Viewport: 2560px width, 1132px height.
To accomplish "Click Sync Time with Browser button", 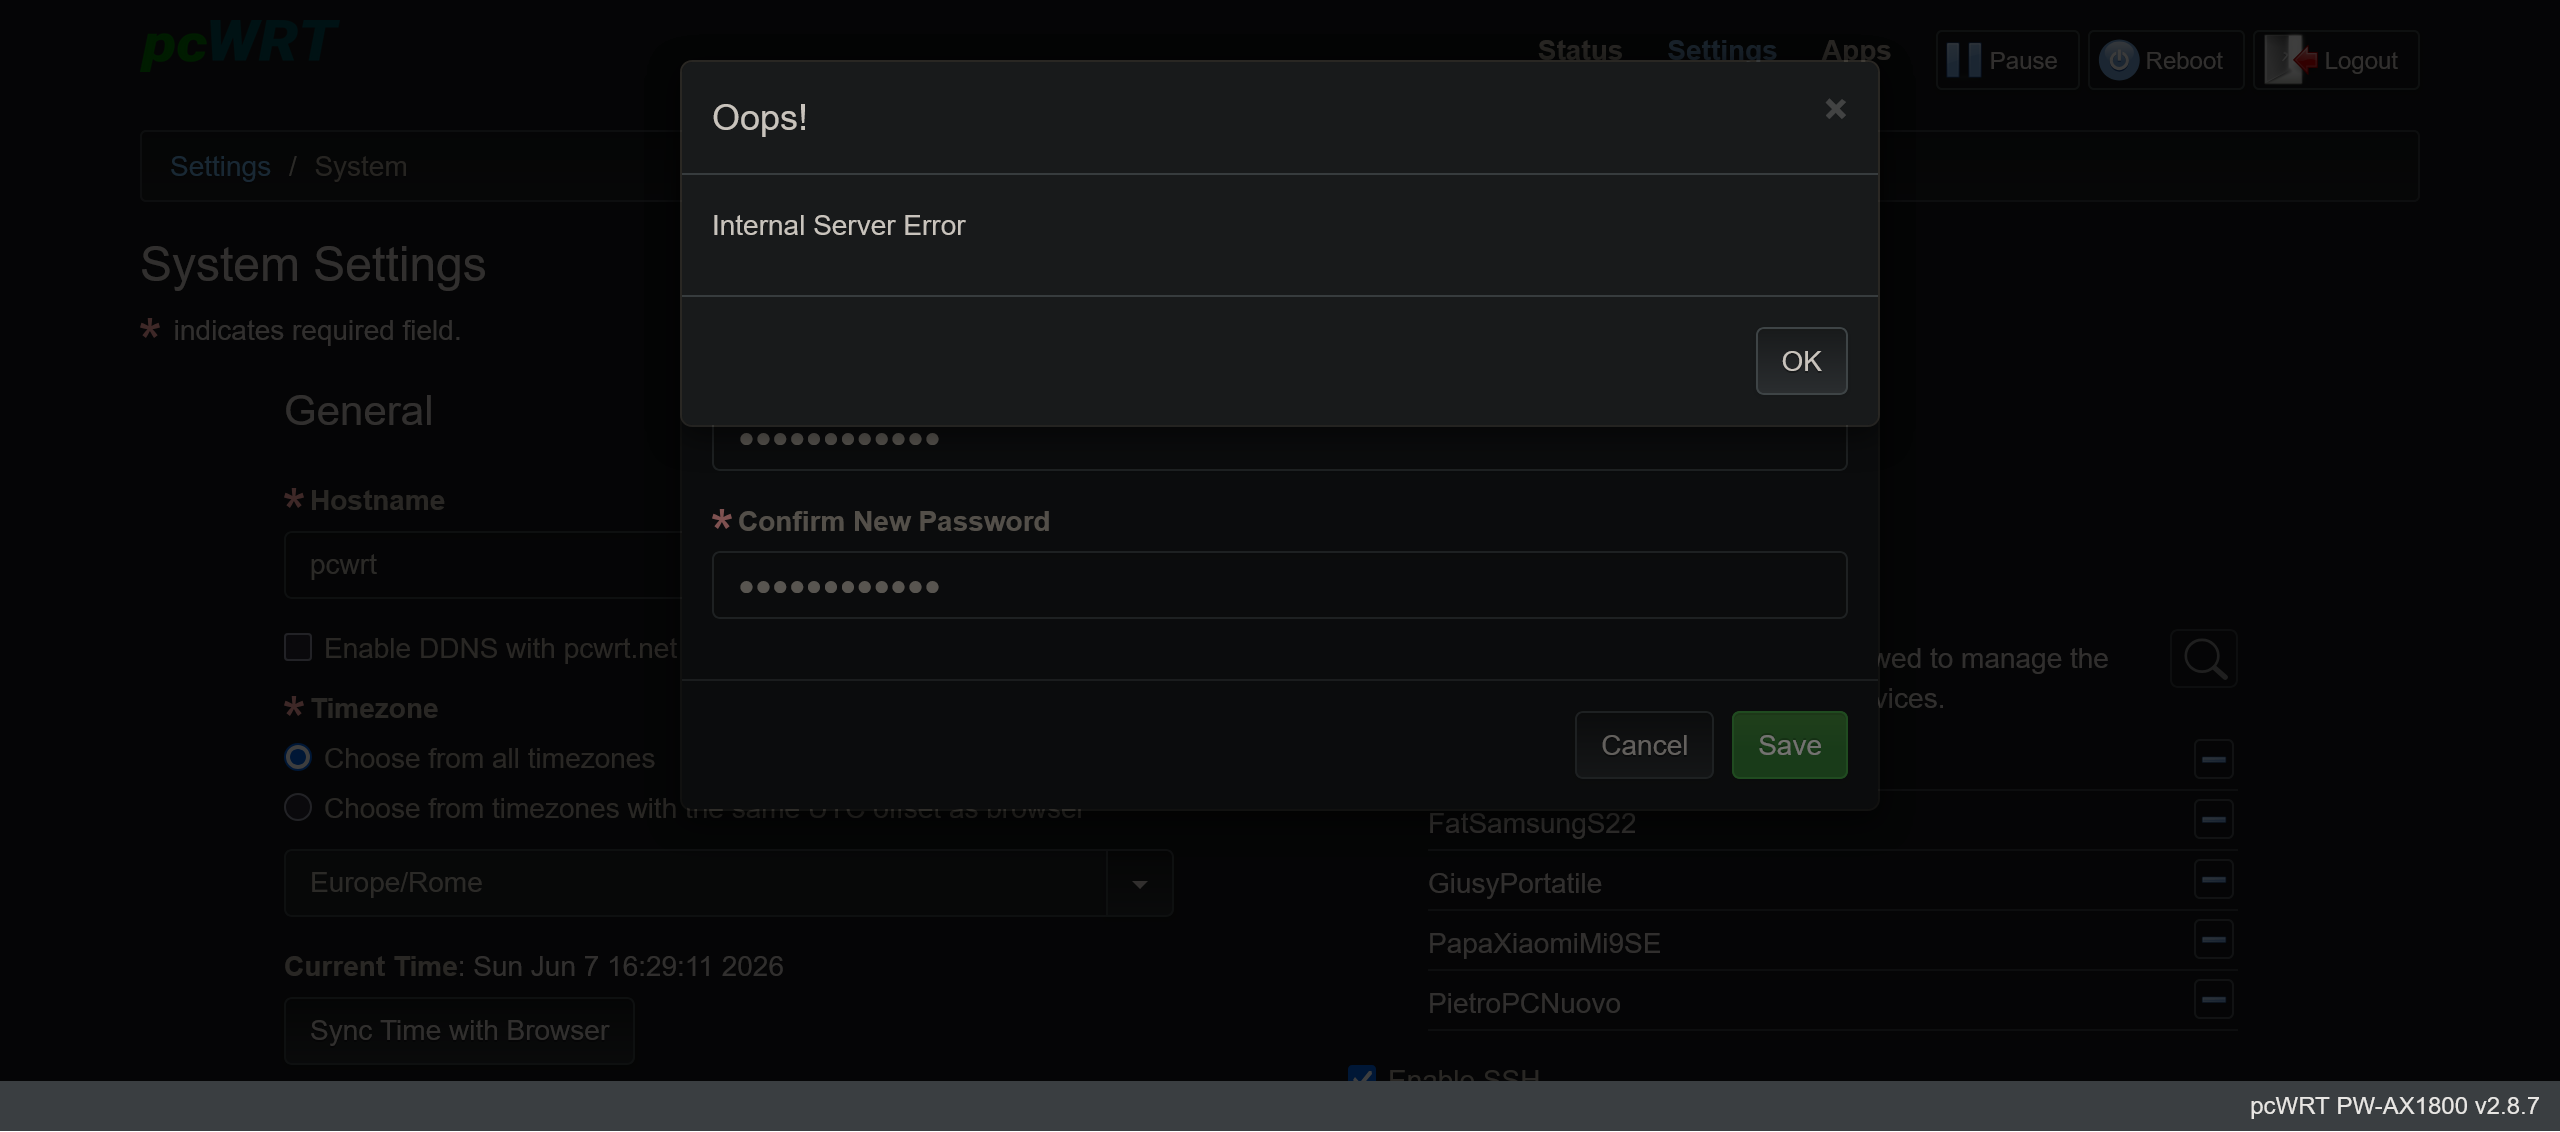I will click(x=459, y=1031).
